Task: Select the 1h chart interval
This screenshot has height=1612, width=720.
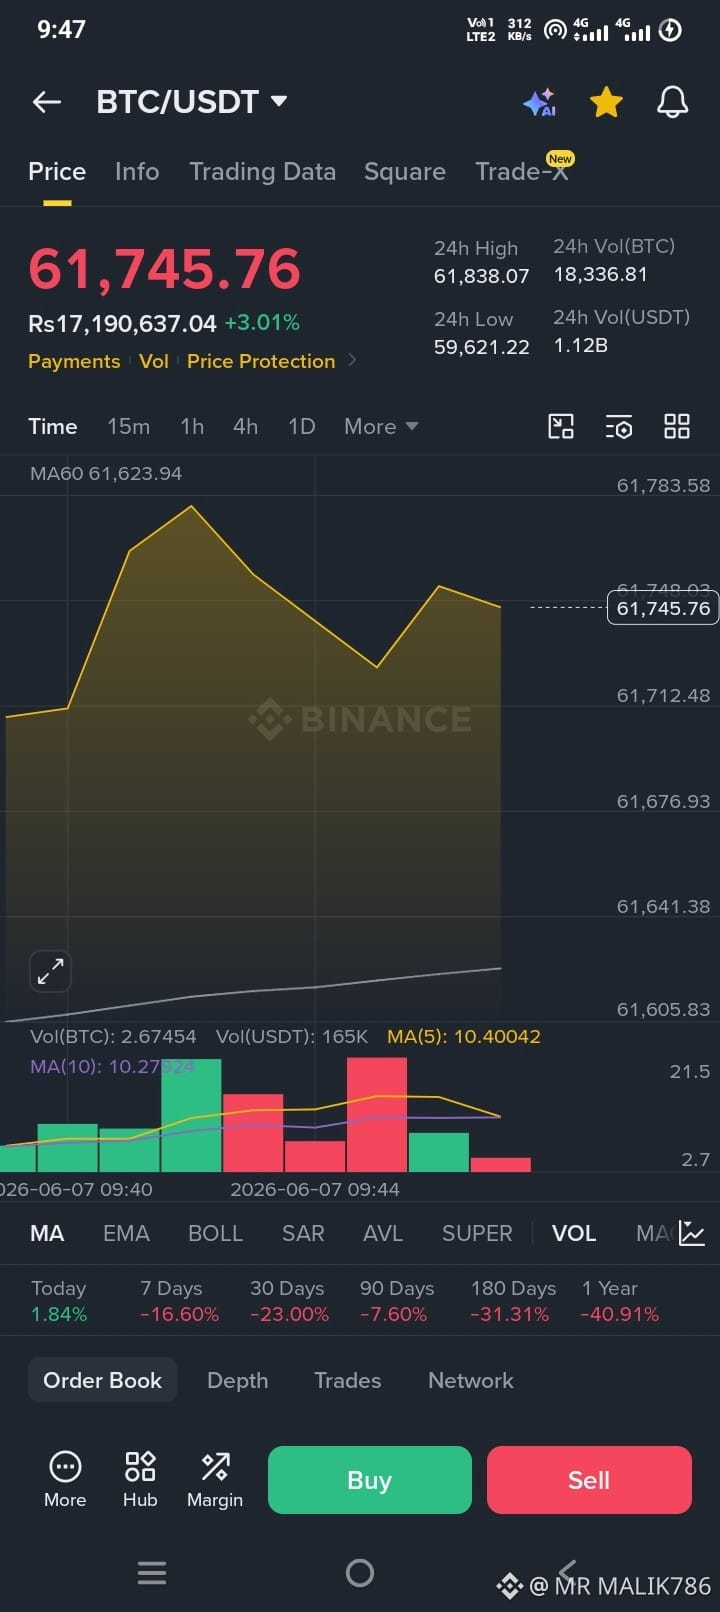Action: click(192, 427)
